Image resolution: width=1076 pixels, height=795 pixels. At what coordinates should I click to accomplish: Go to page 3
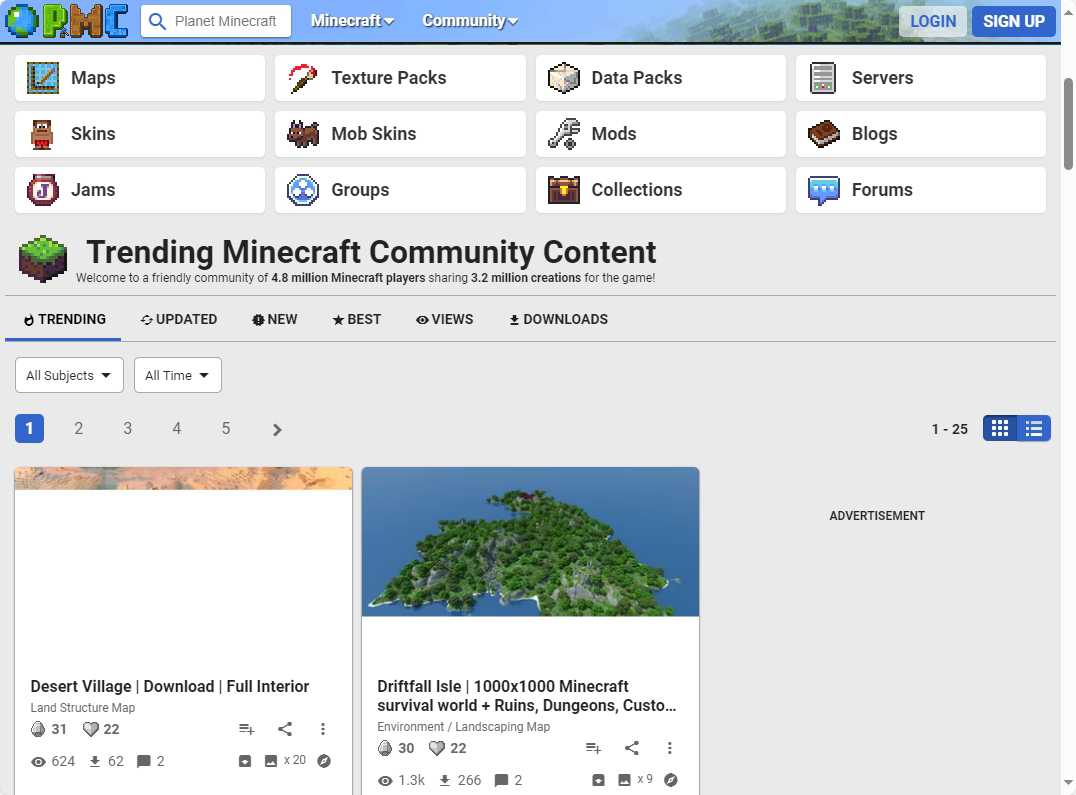[128, 429]
